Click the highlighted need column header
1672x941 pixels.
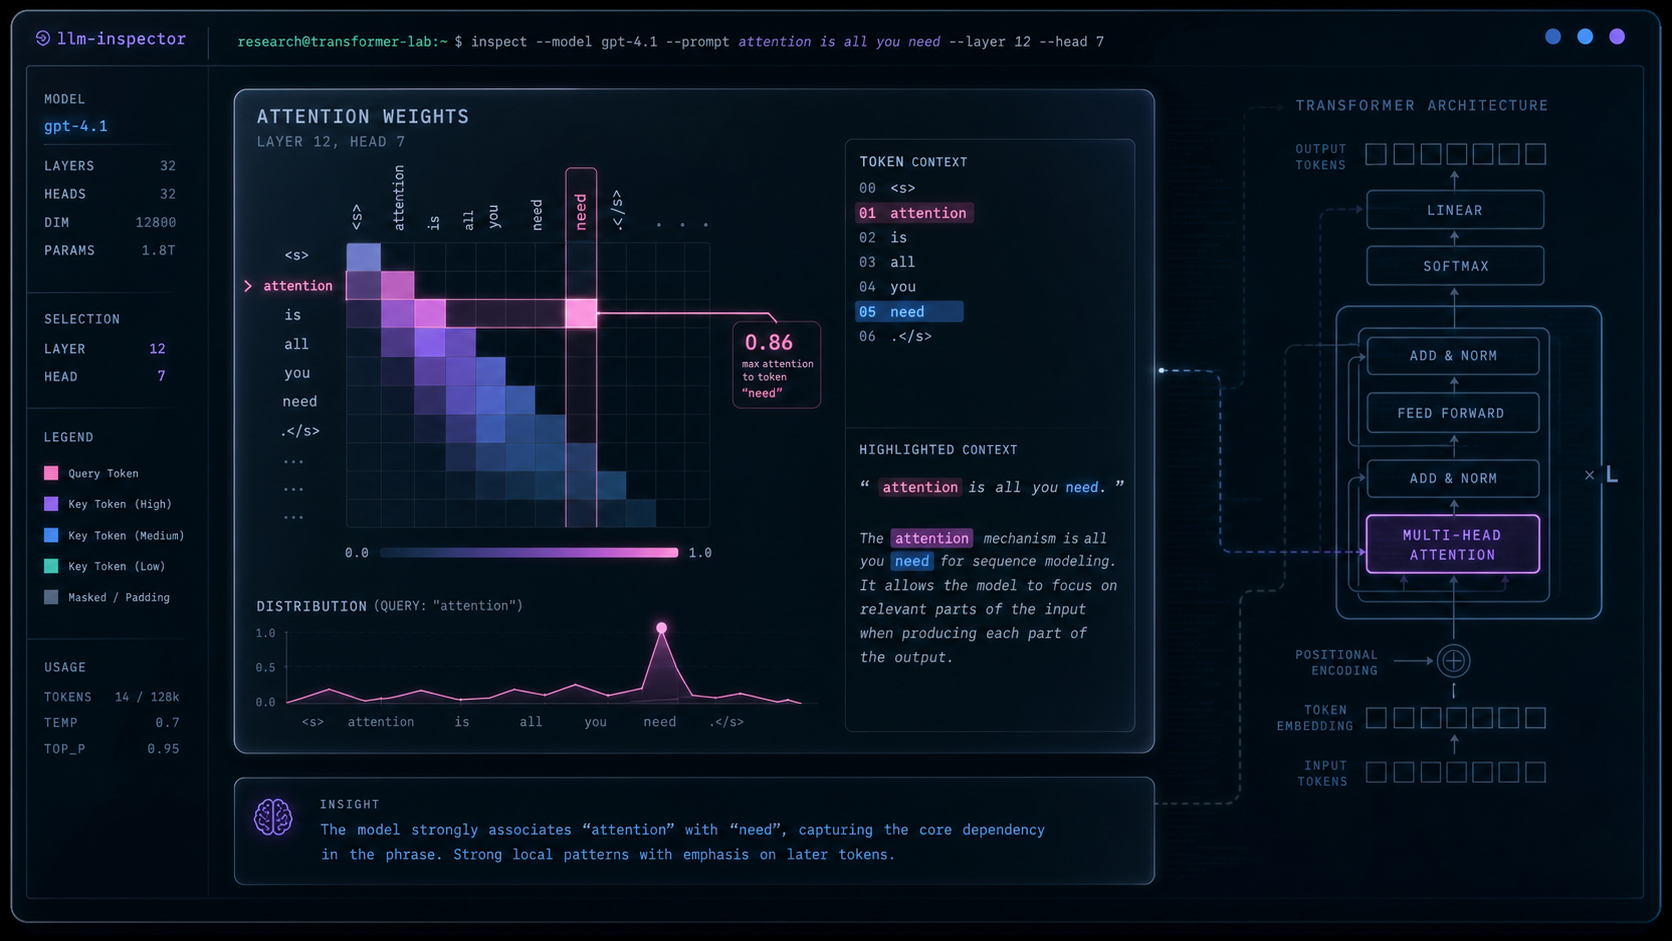coord(581,211)
